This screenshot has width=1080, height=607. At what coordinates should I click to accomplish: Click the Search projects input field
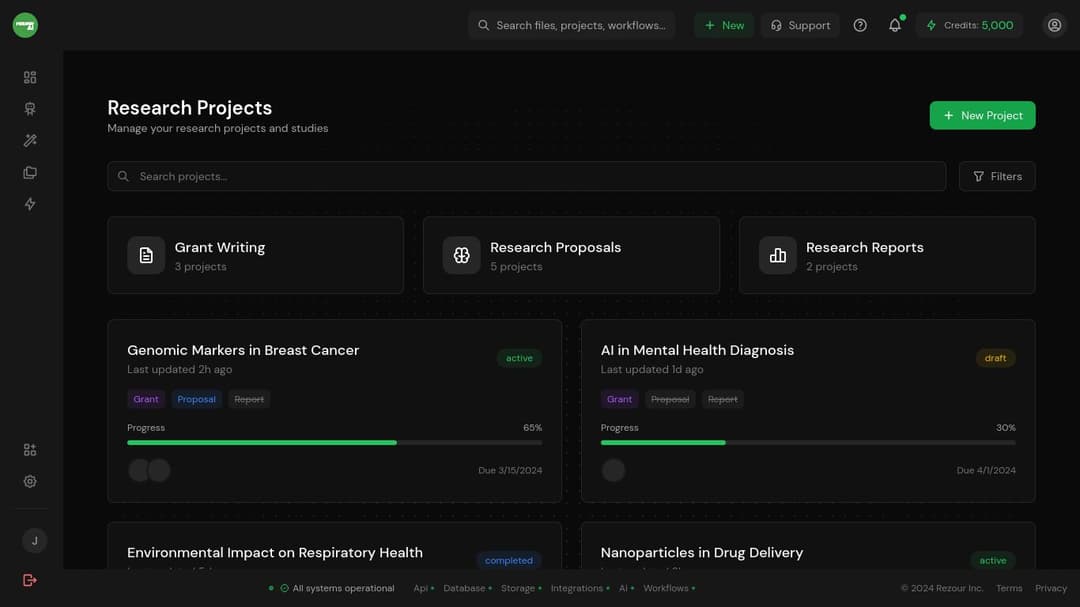click(527, 176)
